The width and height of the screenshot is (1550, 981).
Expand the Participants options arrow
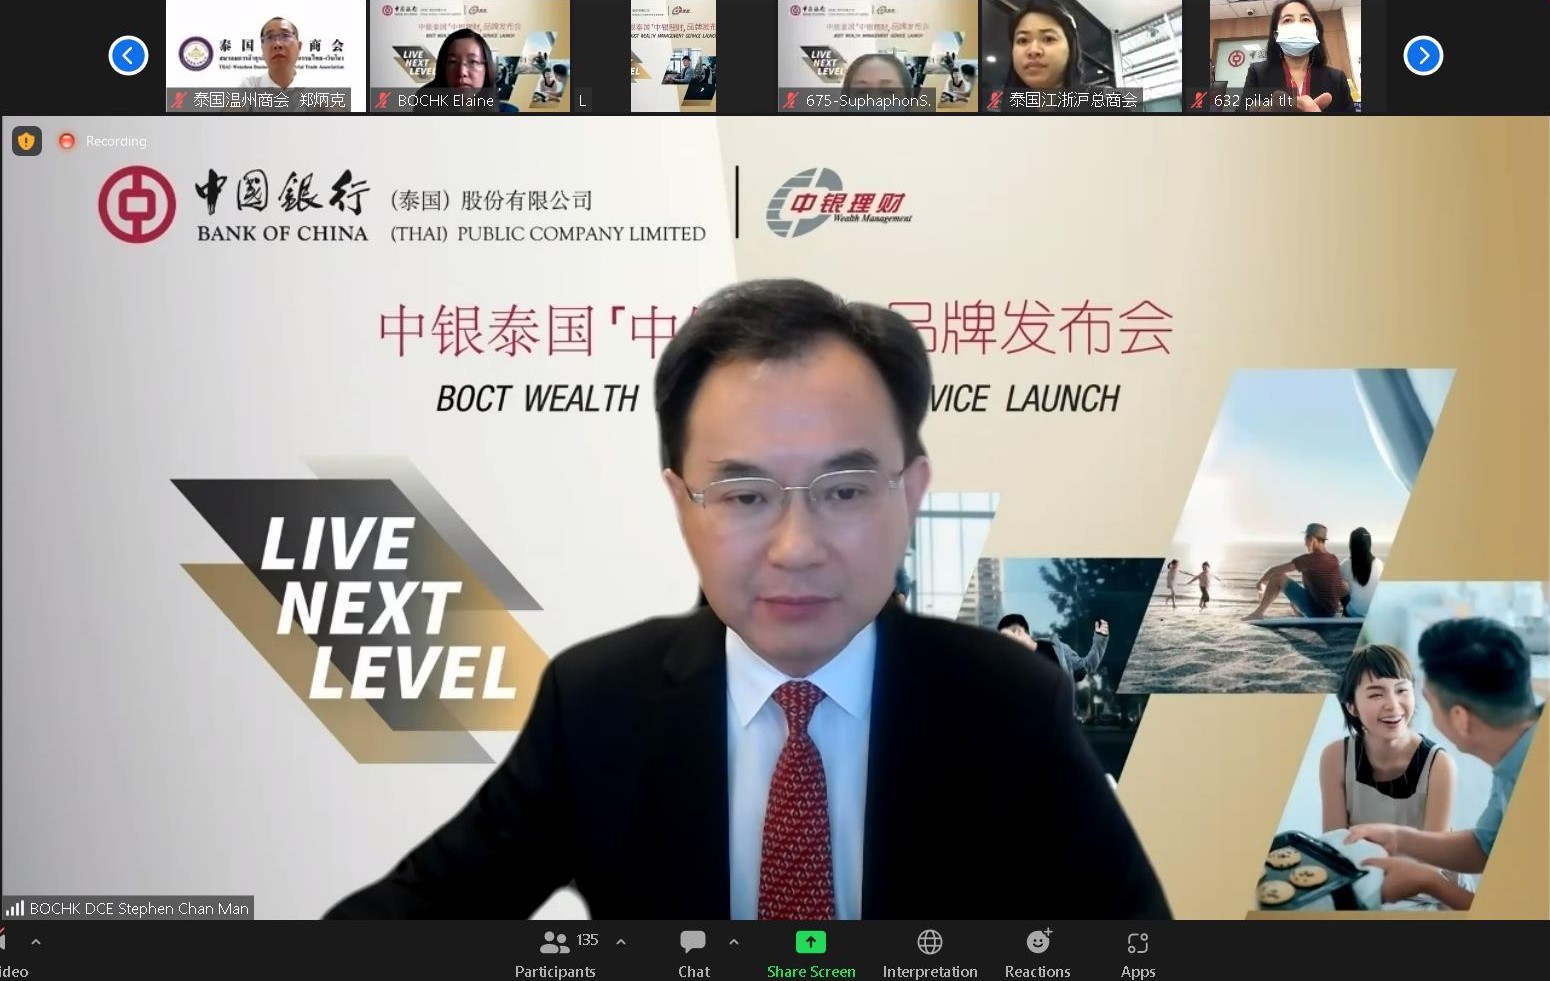[x=621, y=942]
